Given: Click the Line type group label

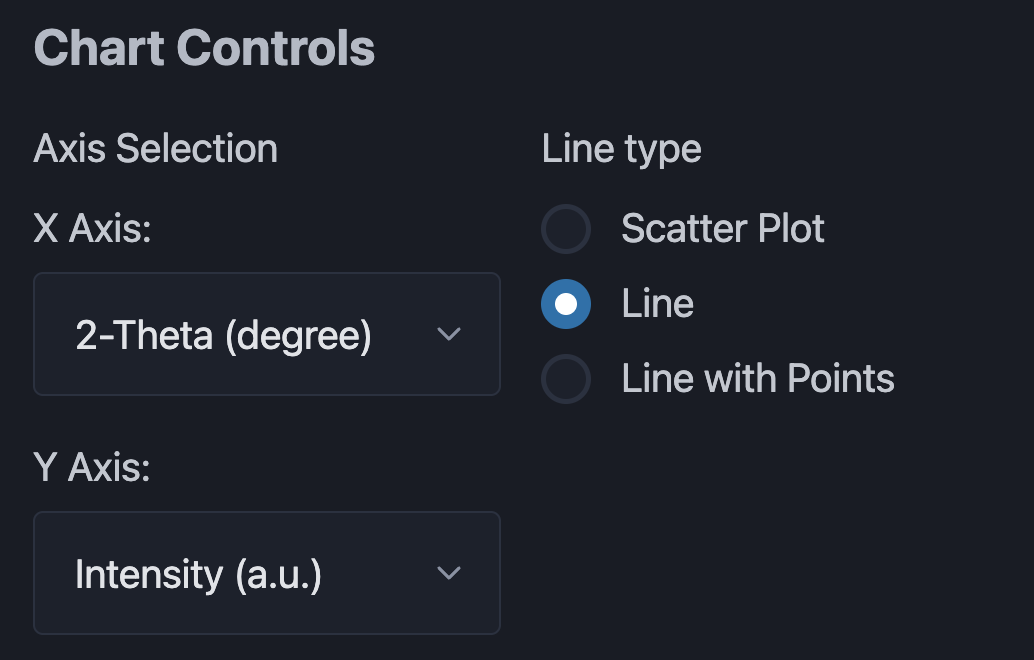Looking at the screenshot, I should pos(621,149).
